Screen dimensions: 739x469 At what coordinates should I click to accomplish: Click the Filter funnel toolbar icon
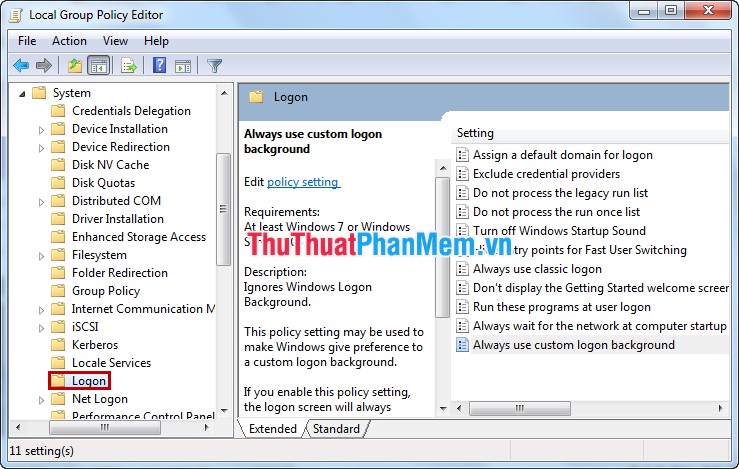(214, 66)
